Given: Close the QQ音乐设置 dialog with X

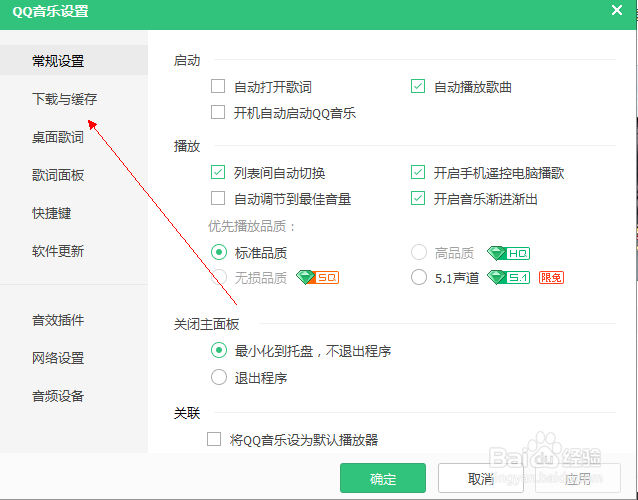Looking at the screenshot, I should pyautogui.click(x=617, y=10).
